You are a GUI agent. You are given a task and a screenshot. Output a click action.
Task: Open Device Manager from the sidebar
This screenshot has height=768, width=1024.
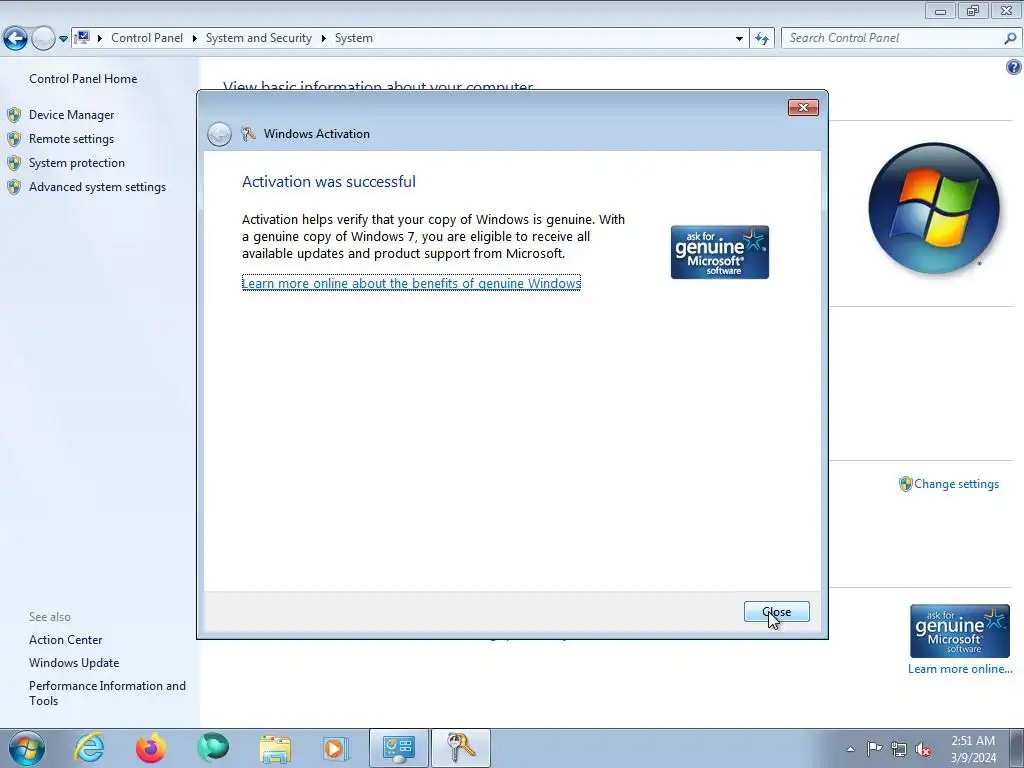coord(71,115)
